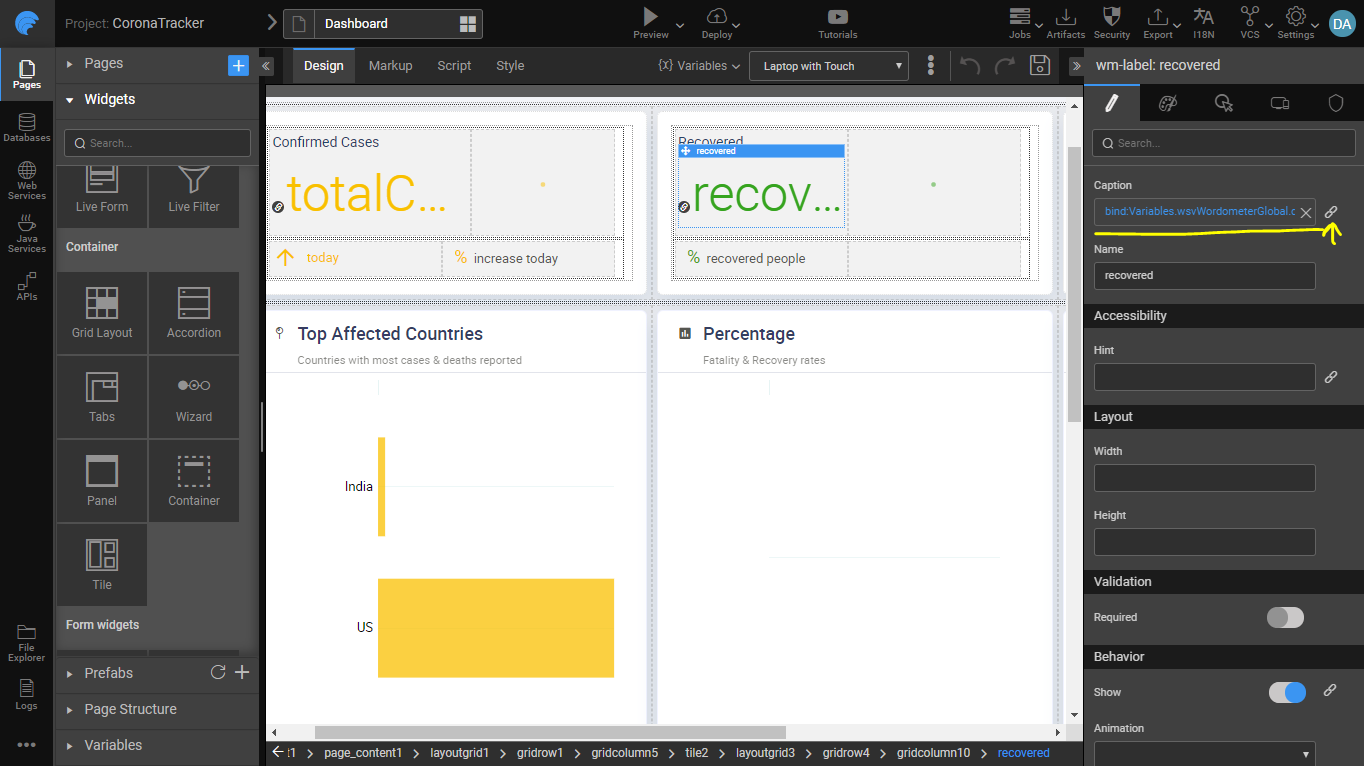
Task: Click the Width input field
Action: (1204, 478)
